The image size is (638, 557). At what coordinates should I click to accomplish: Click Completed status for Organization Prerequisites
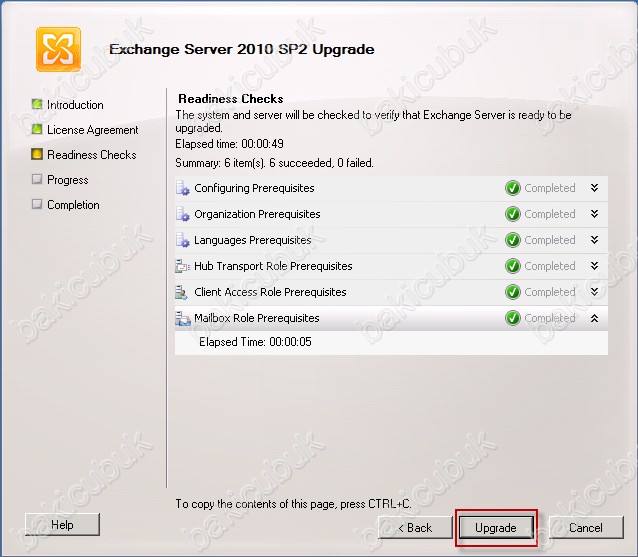(x=550, y=214)
